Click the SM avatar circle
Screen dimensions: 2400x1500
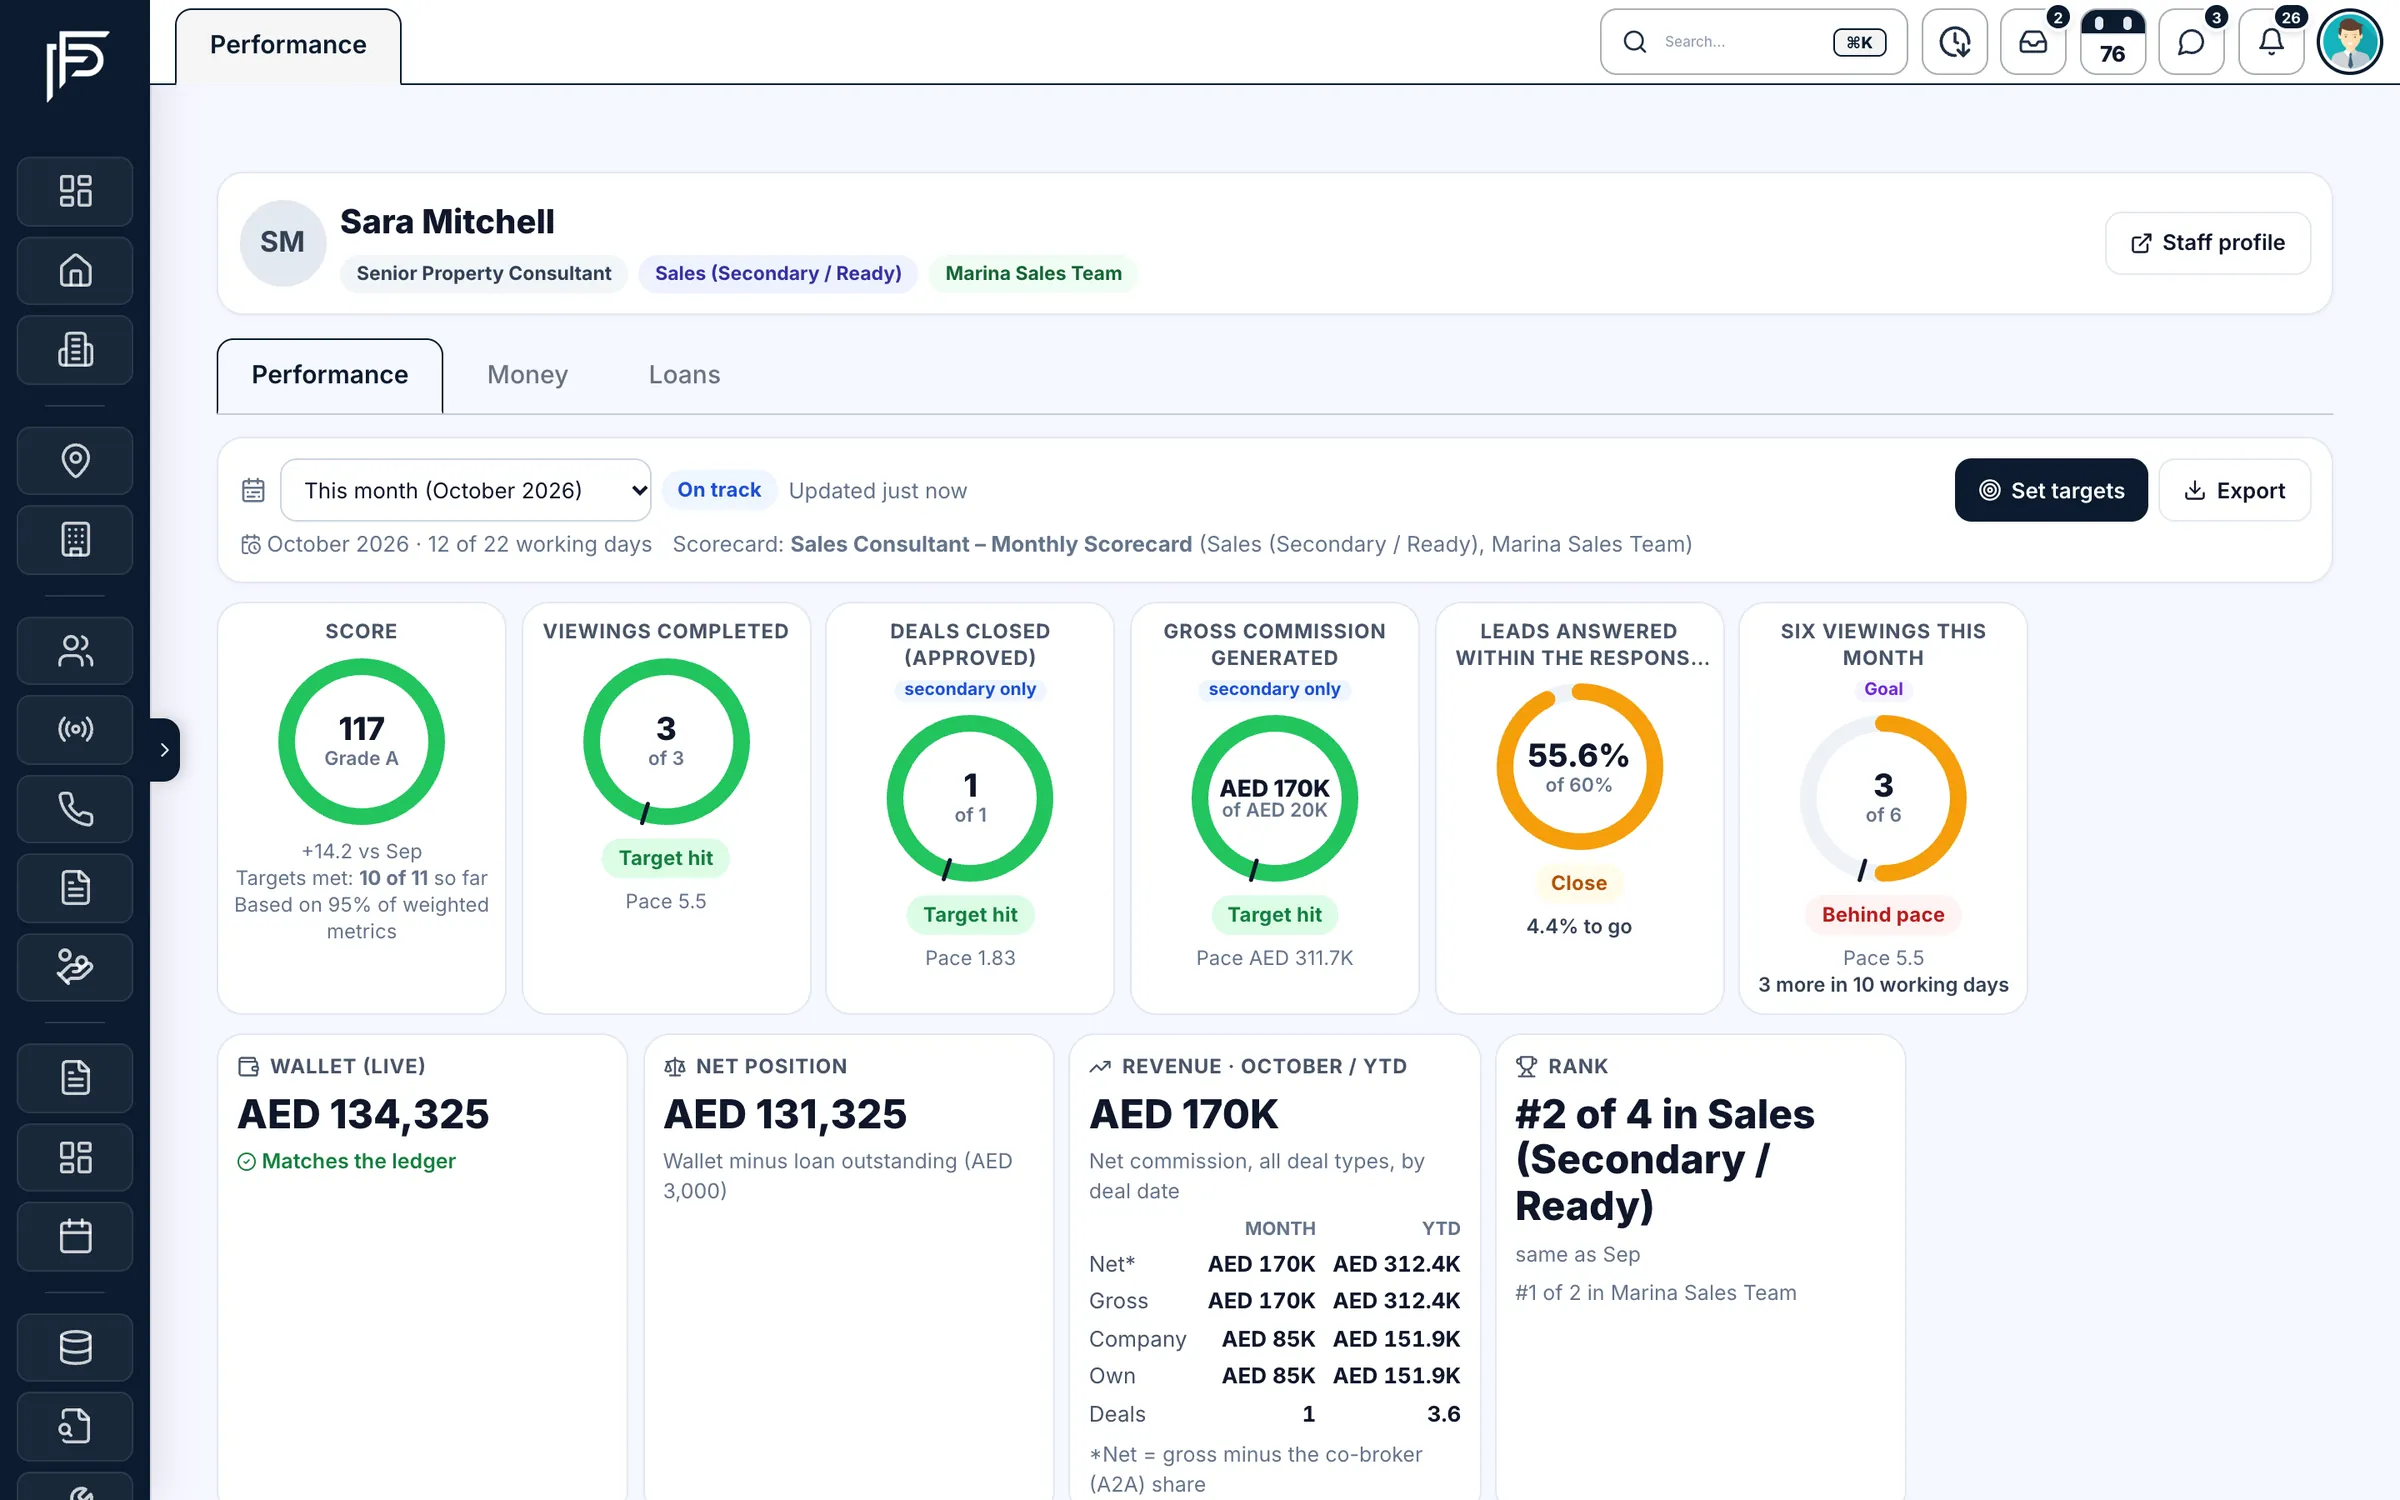click(x=283, y=243)
